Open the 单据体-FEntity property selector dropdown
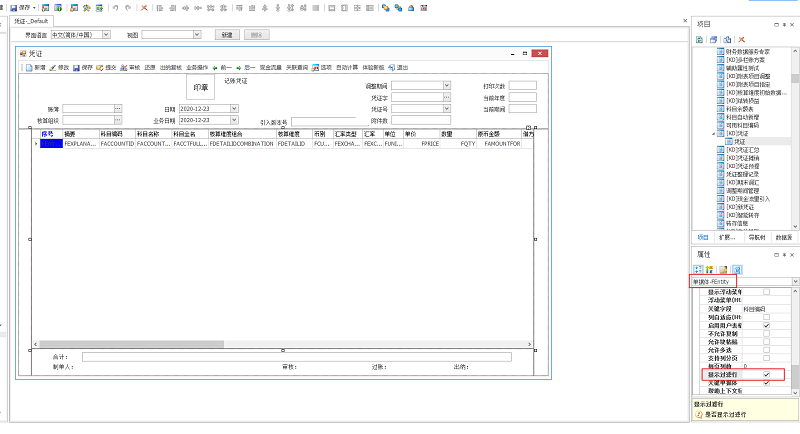 [x=795, y=282]
